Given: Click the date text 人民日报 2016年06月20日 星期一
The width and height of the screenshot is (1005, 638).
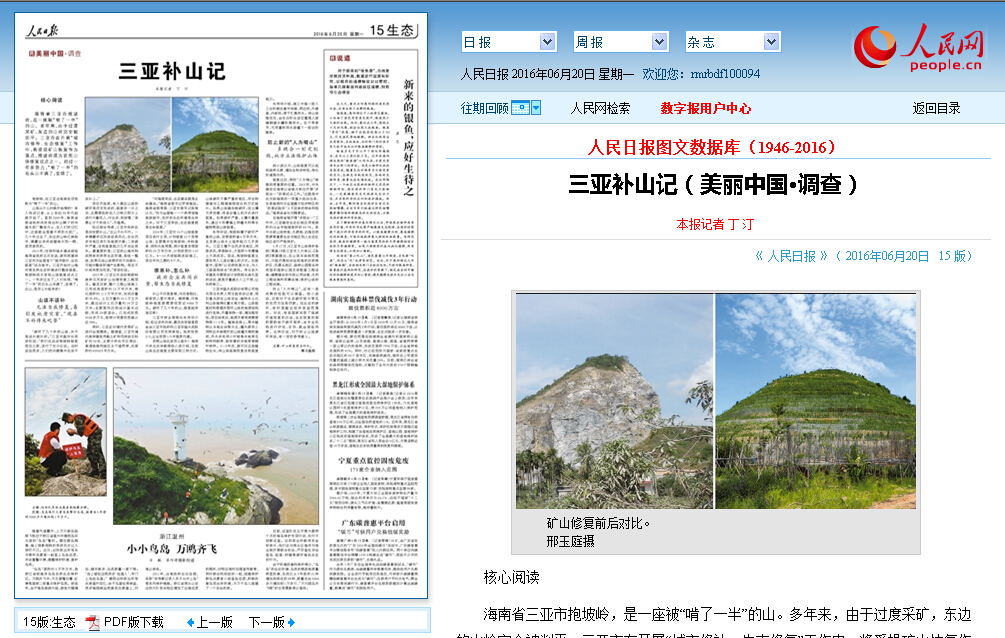Looking at the screenshot, I should (x=547, y=74).
